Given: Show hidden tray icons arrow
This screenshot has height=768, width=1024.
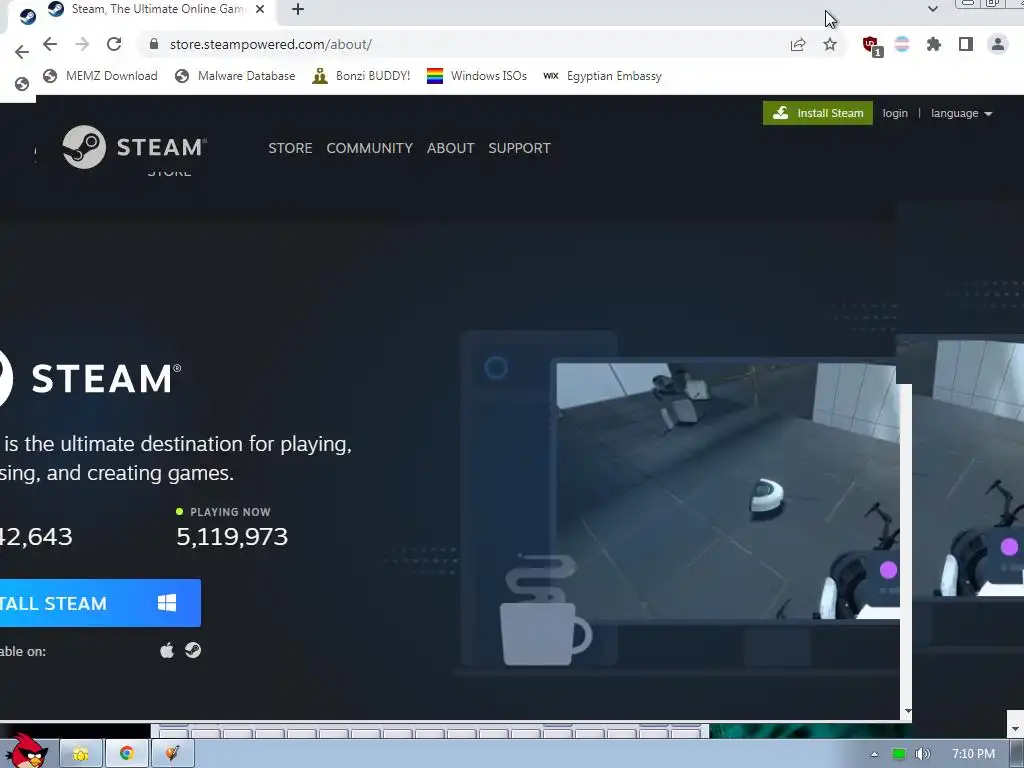Looking at the screenshot, I should click(874, 754).
